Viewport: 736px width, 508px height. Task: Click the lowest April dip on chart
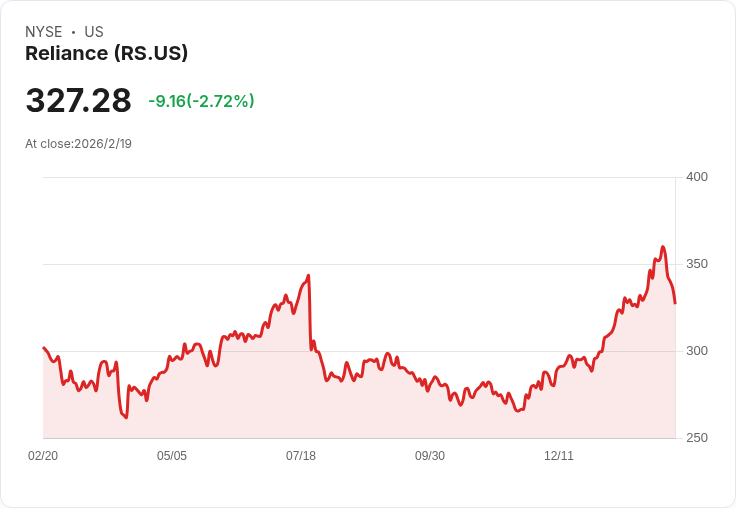[126, 417]
